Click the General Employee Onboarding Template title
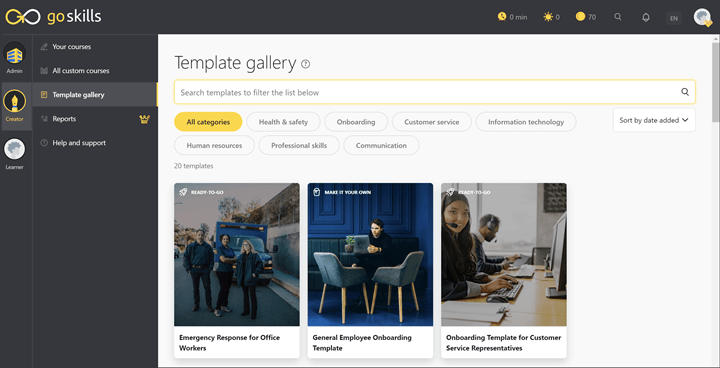This screenshot has width=720, height=368. (x=362, y=343)
